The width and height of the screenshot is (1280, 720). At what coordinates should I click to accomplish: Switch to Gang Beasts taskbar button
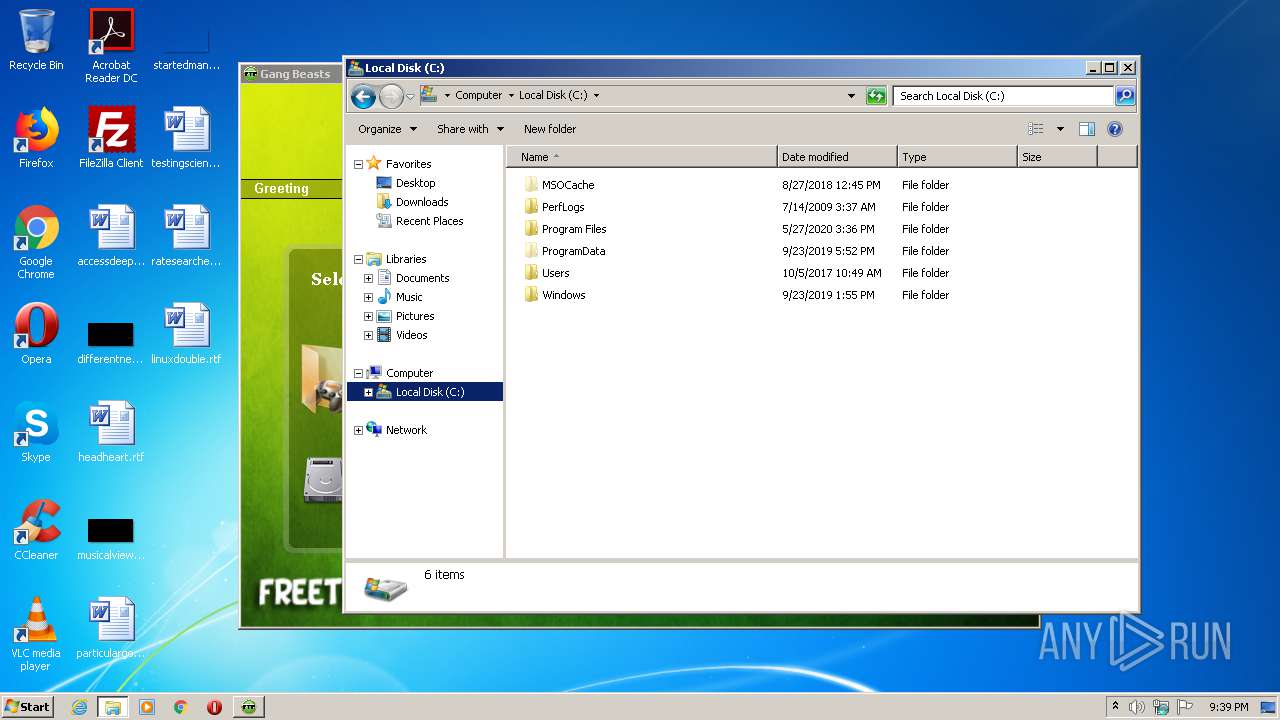tap(248, 707)
